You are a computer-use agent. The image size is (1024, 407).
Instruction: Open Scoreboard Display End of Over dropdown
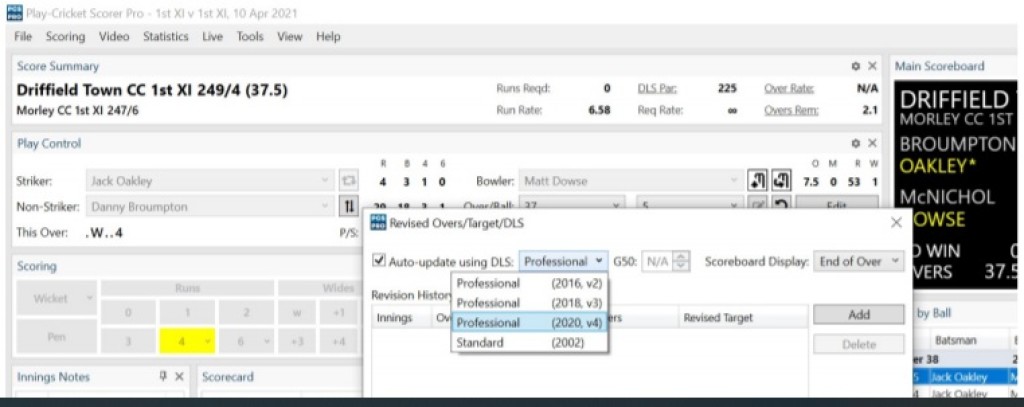[x=859, y=261]
